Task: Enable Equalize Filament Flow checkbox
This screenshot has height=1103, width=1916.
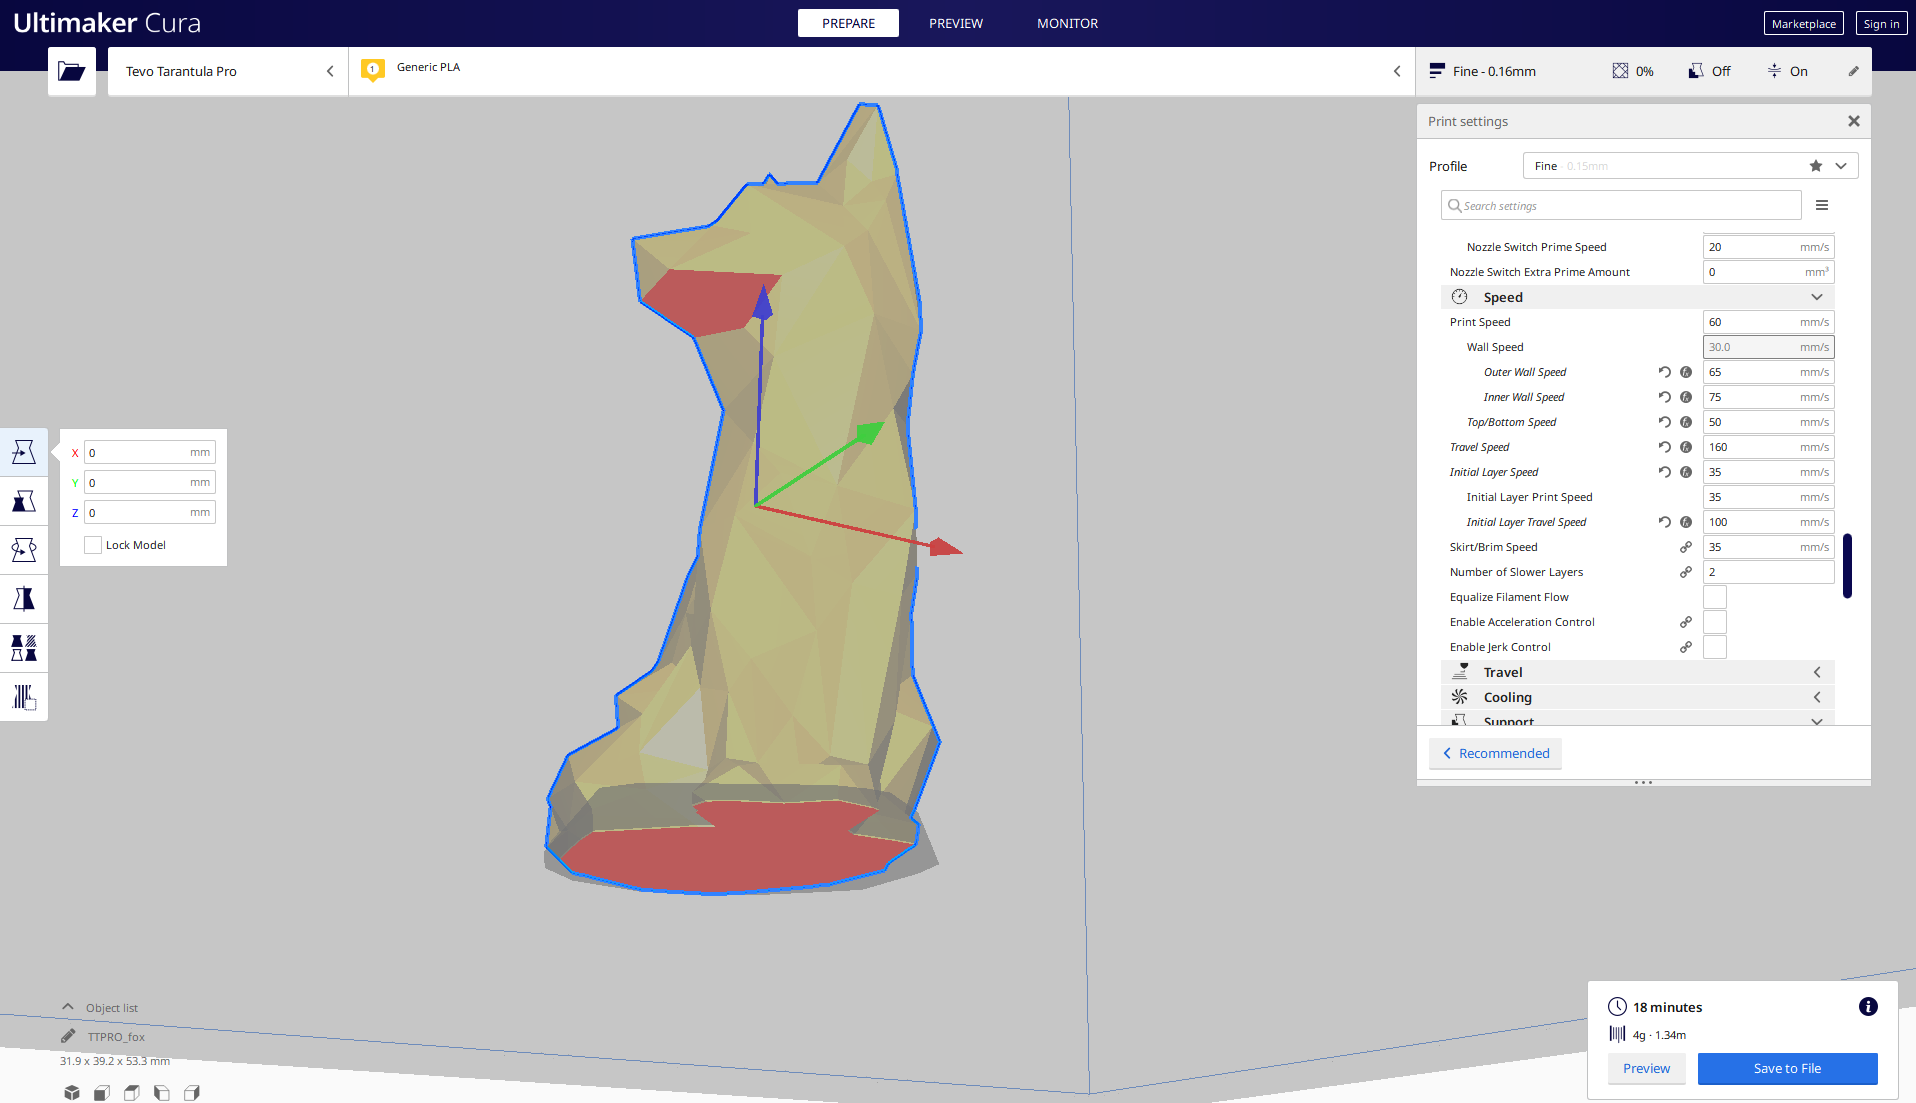Action: tap(1715, 597)
